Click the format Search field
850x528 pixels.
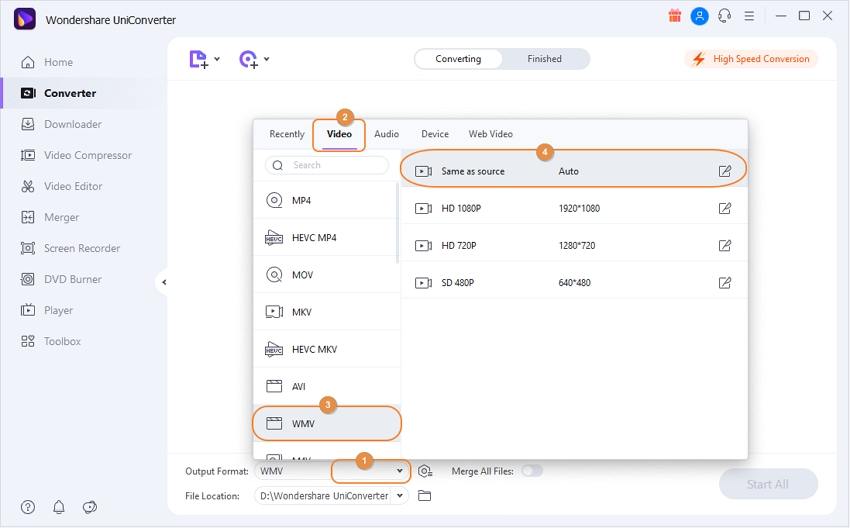327,165
